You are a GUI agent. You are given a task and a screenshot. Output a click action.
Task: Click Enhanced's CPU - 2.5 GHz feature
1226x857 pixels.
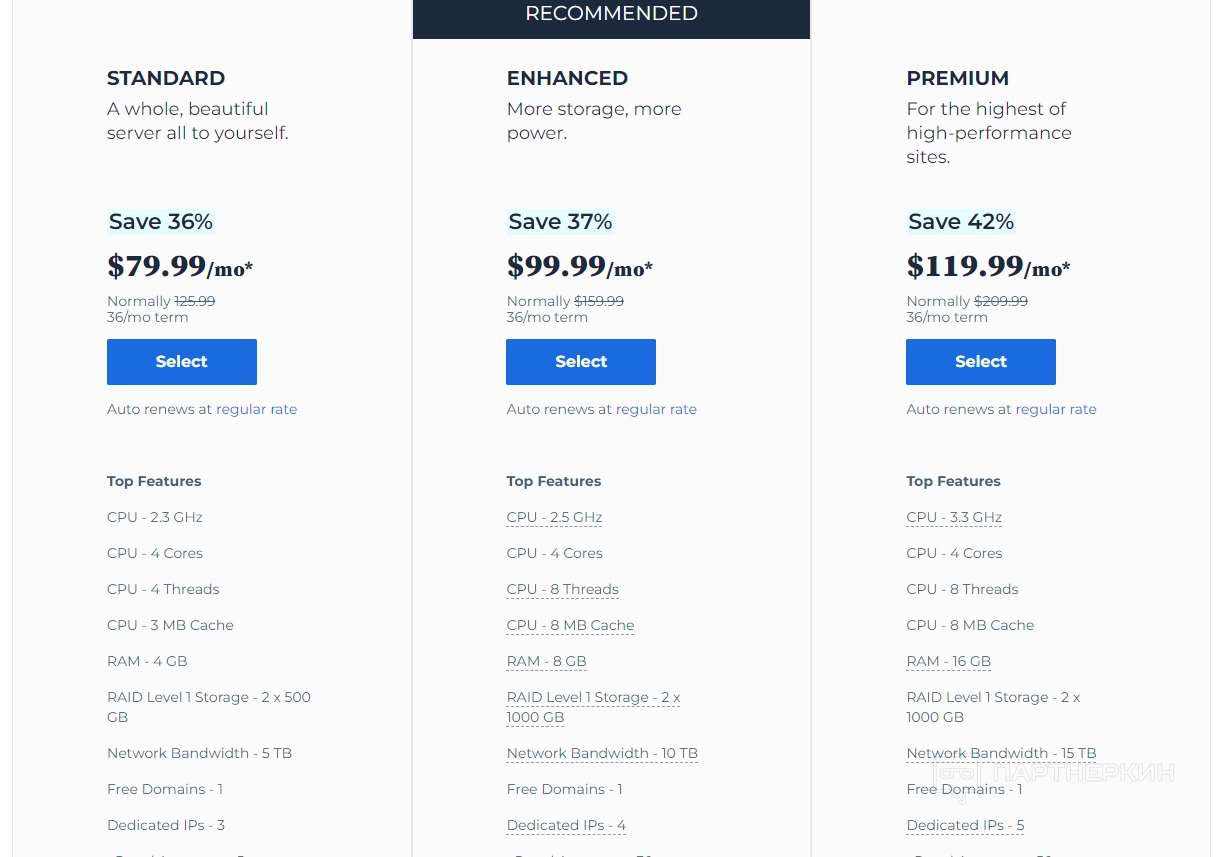coord(554,517)
